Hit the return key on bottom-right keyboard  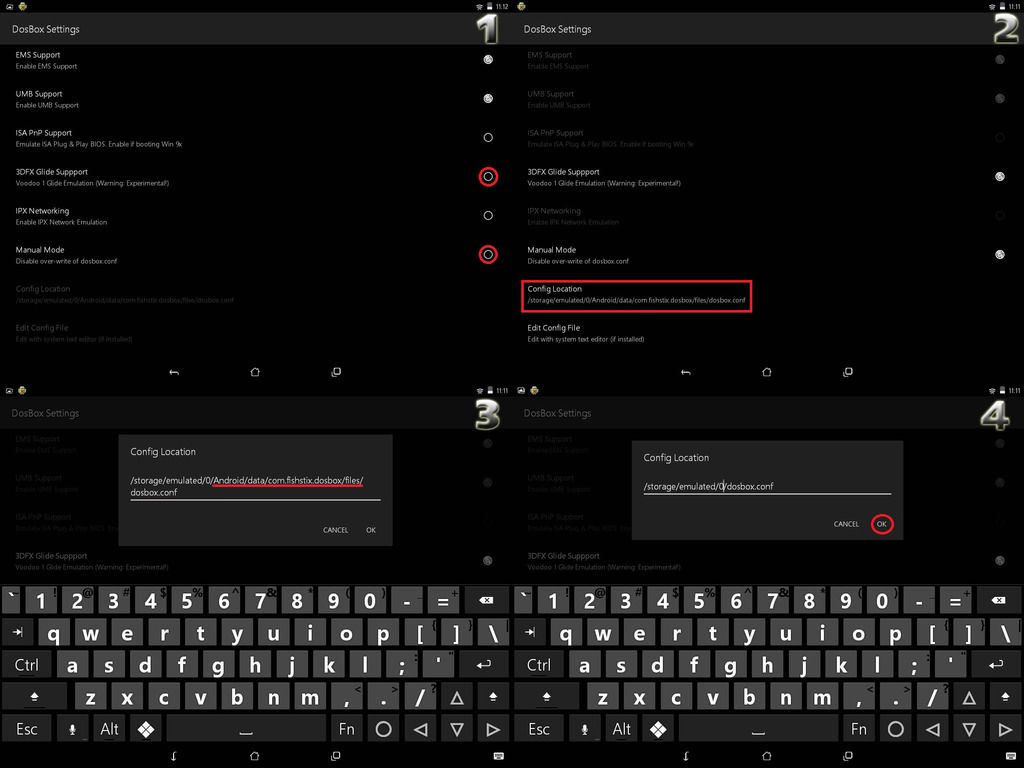[995, 664]
